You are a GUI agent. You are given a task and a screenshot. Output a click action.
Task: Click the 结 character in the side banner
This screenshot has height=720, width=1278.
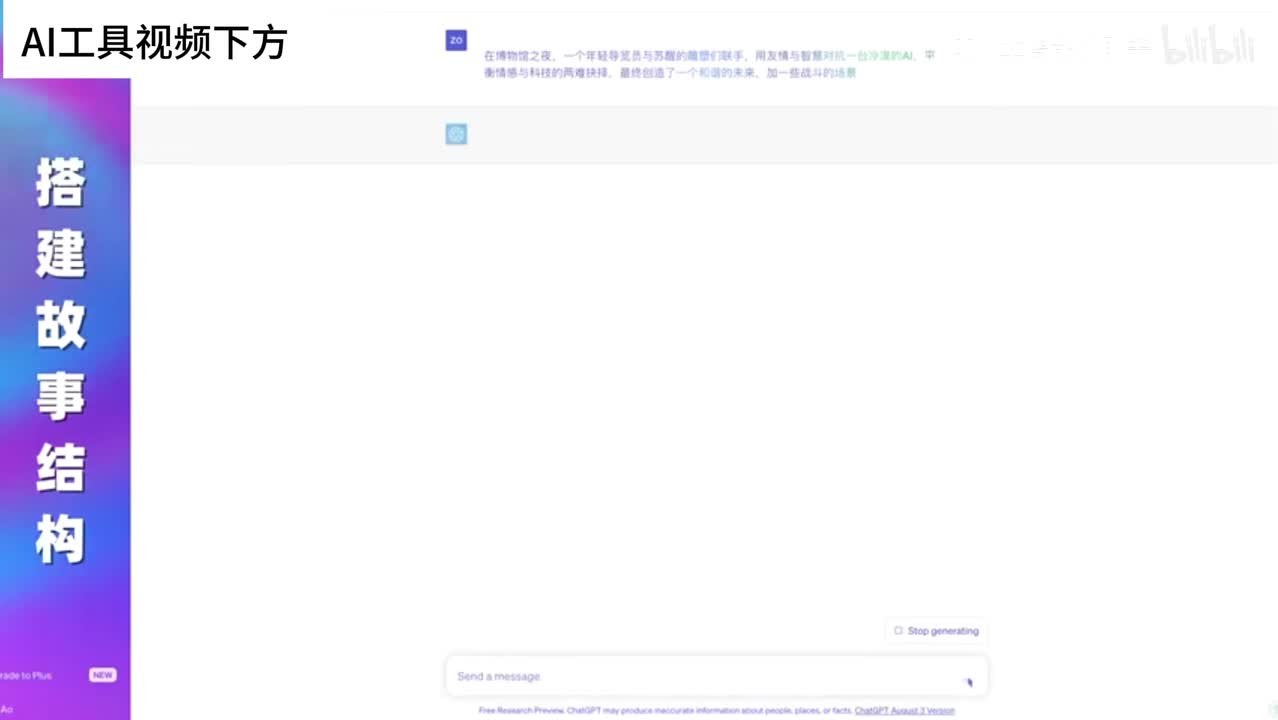click(61, 469)
